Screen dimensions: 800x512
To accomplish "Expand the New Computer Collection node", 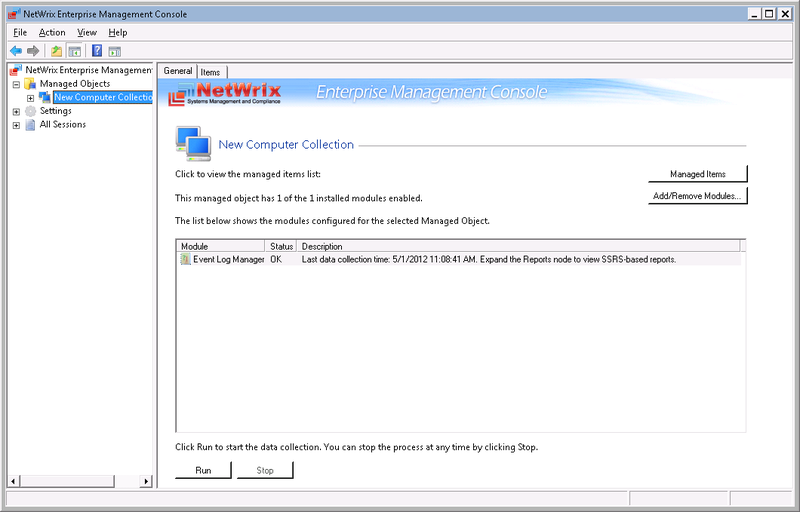I will pos(31,98).
